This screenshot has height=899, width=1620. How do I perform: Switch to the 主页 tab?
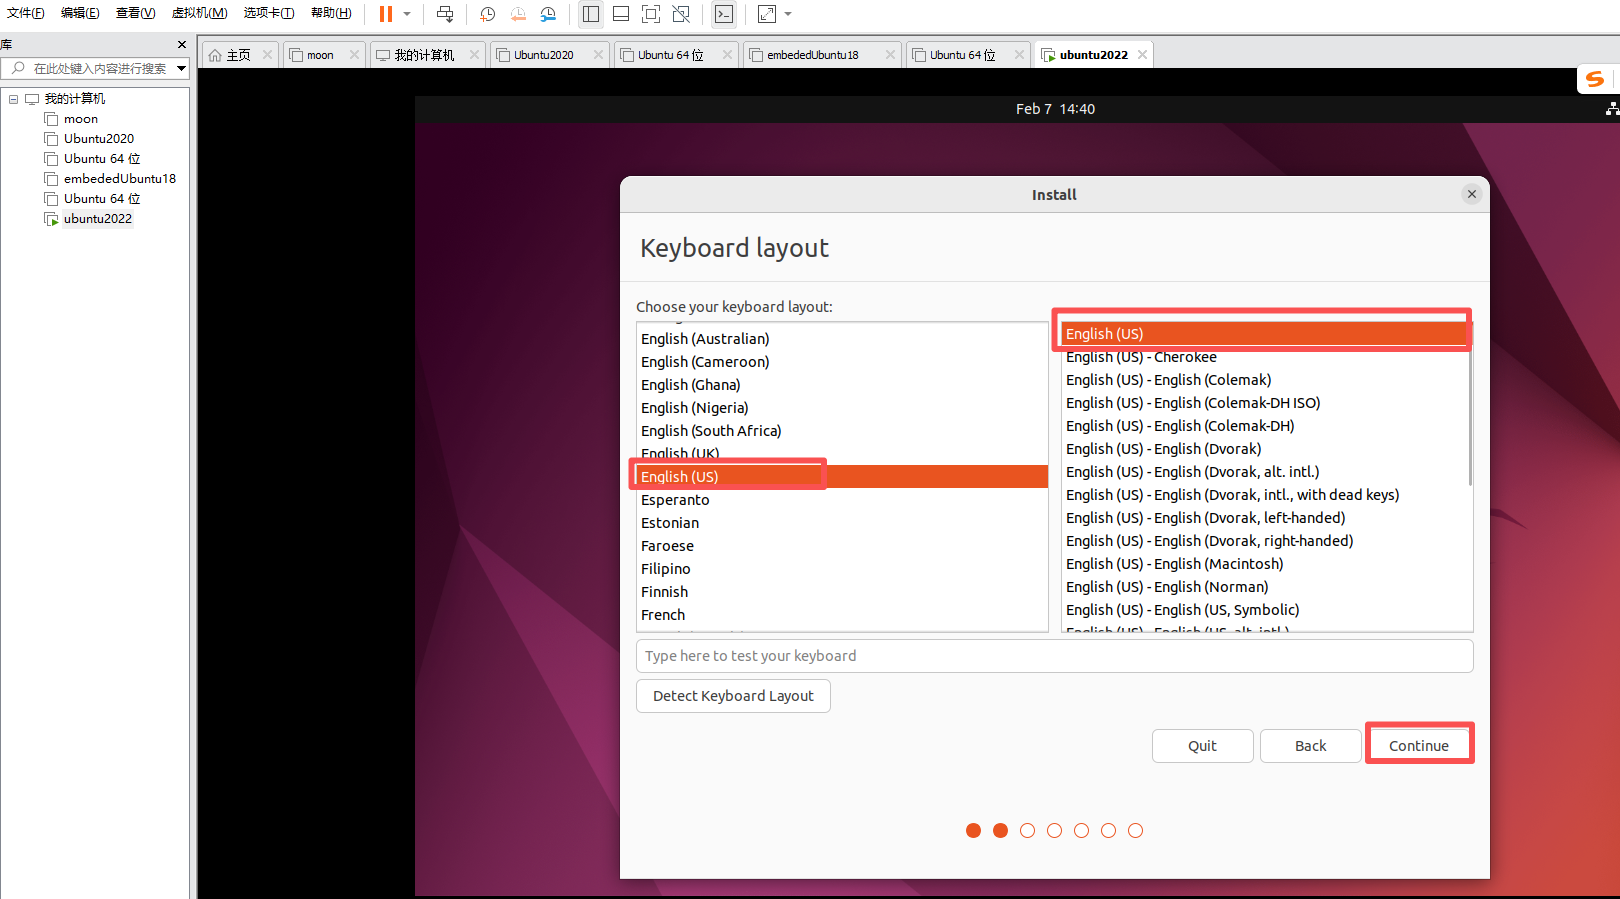point(238,55)
